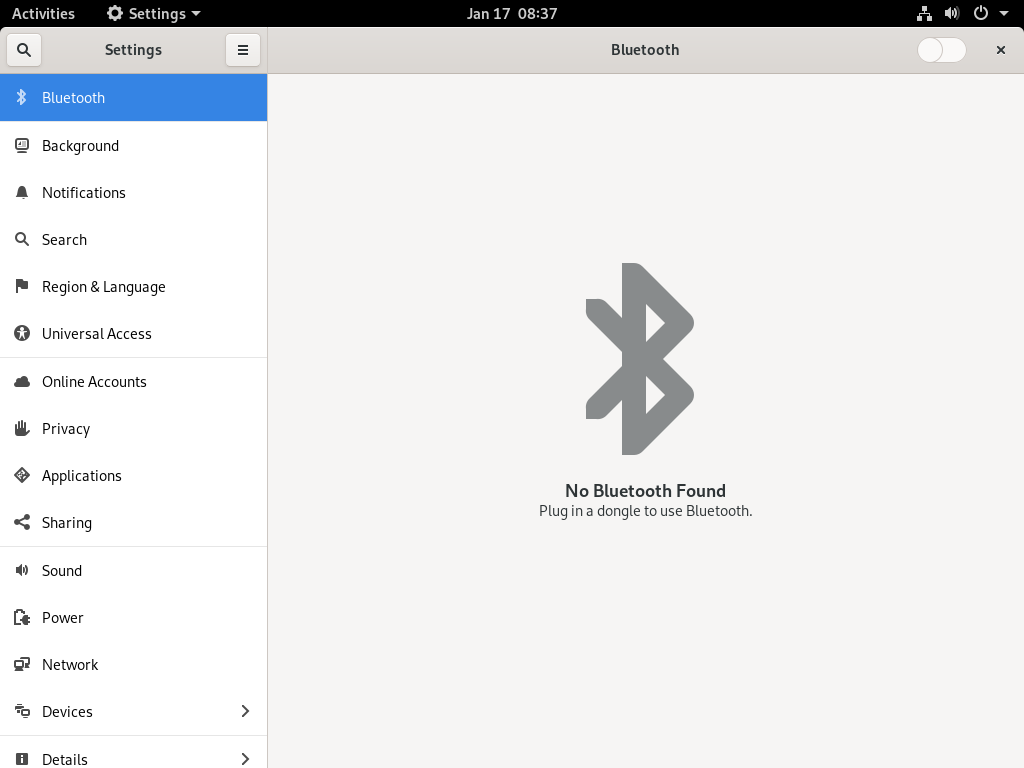Screen dimensions: 1024x768
Task: Select the Privacy label in sidebar
Action: click(66, 429)
